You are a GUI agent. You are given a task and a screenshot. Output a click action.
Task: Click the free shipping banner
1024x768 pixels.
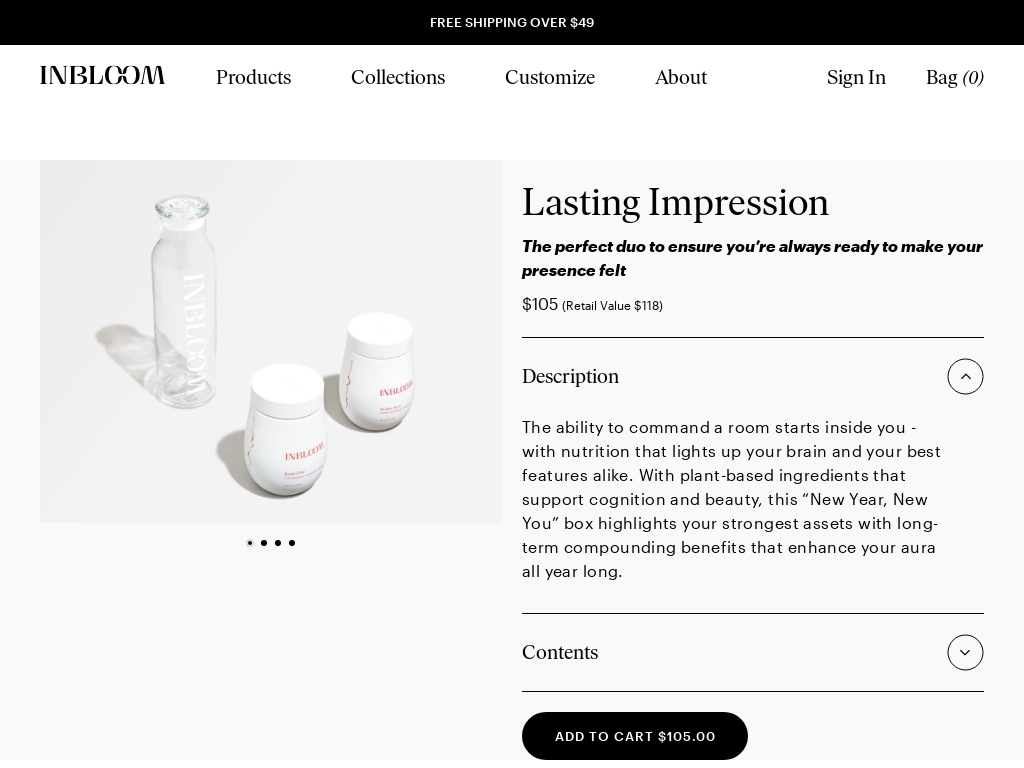(x=512, y=22)
